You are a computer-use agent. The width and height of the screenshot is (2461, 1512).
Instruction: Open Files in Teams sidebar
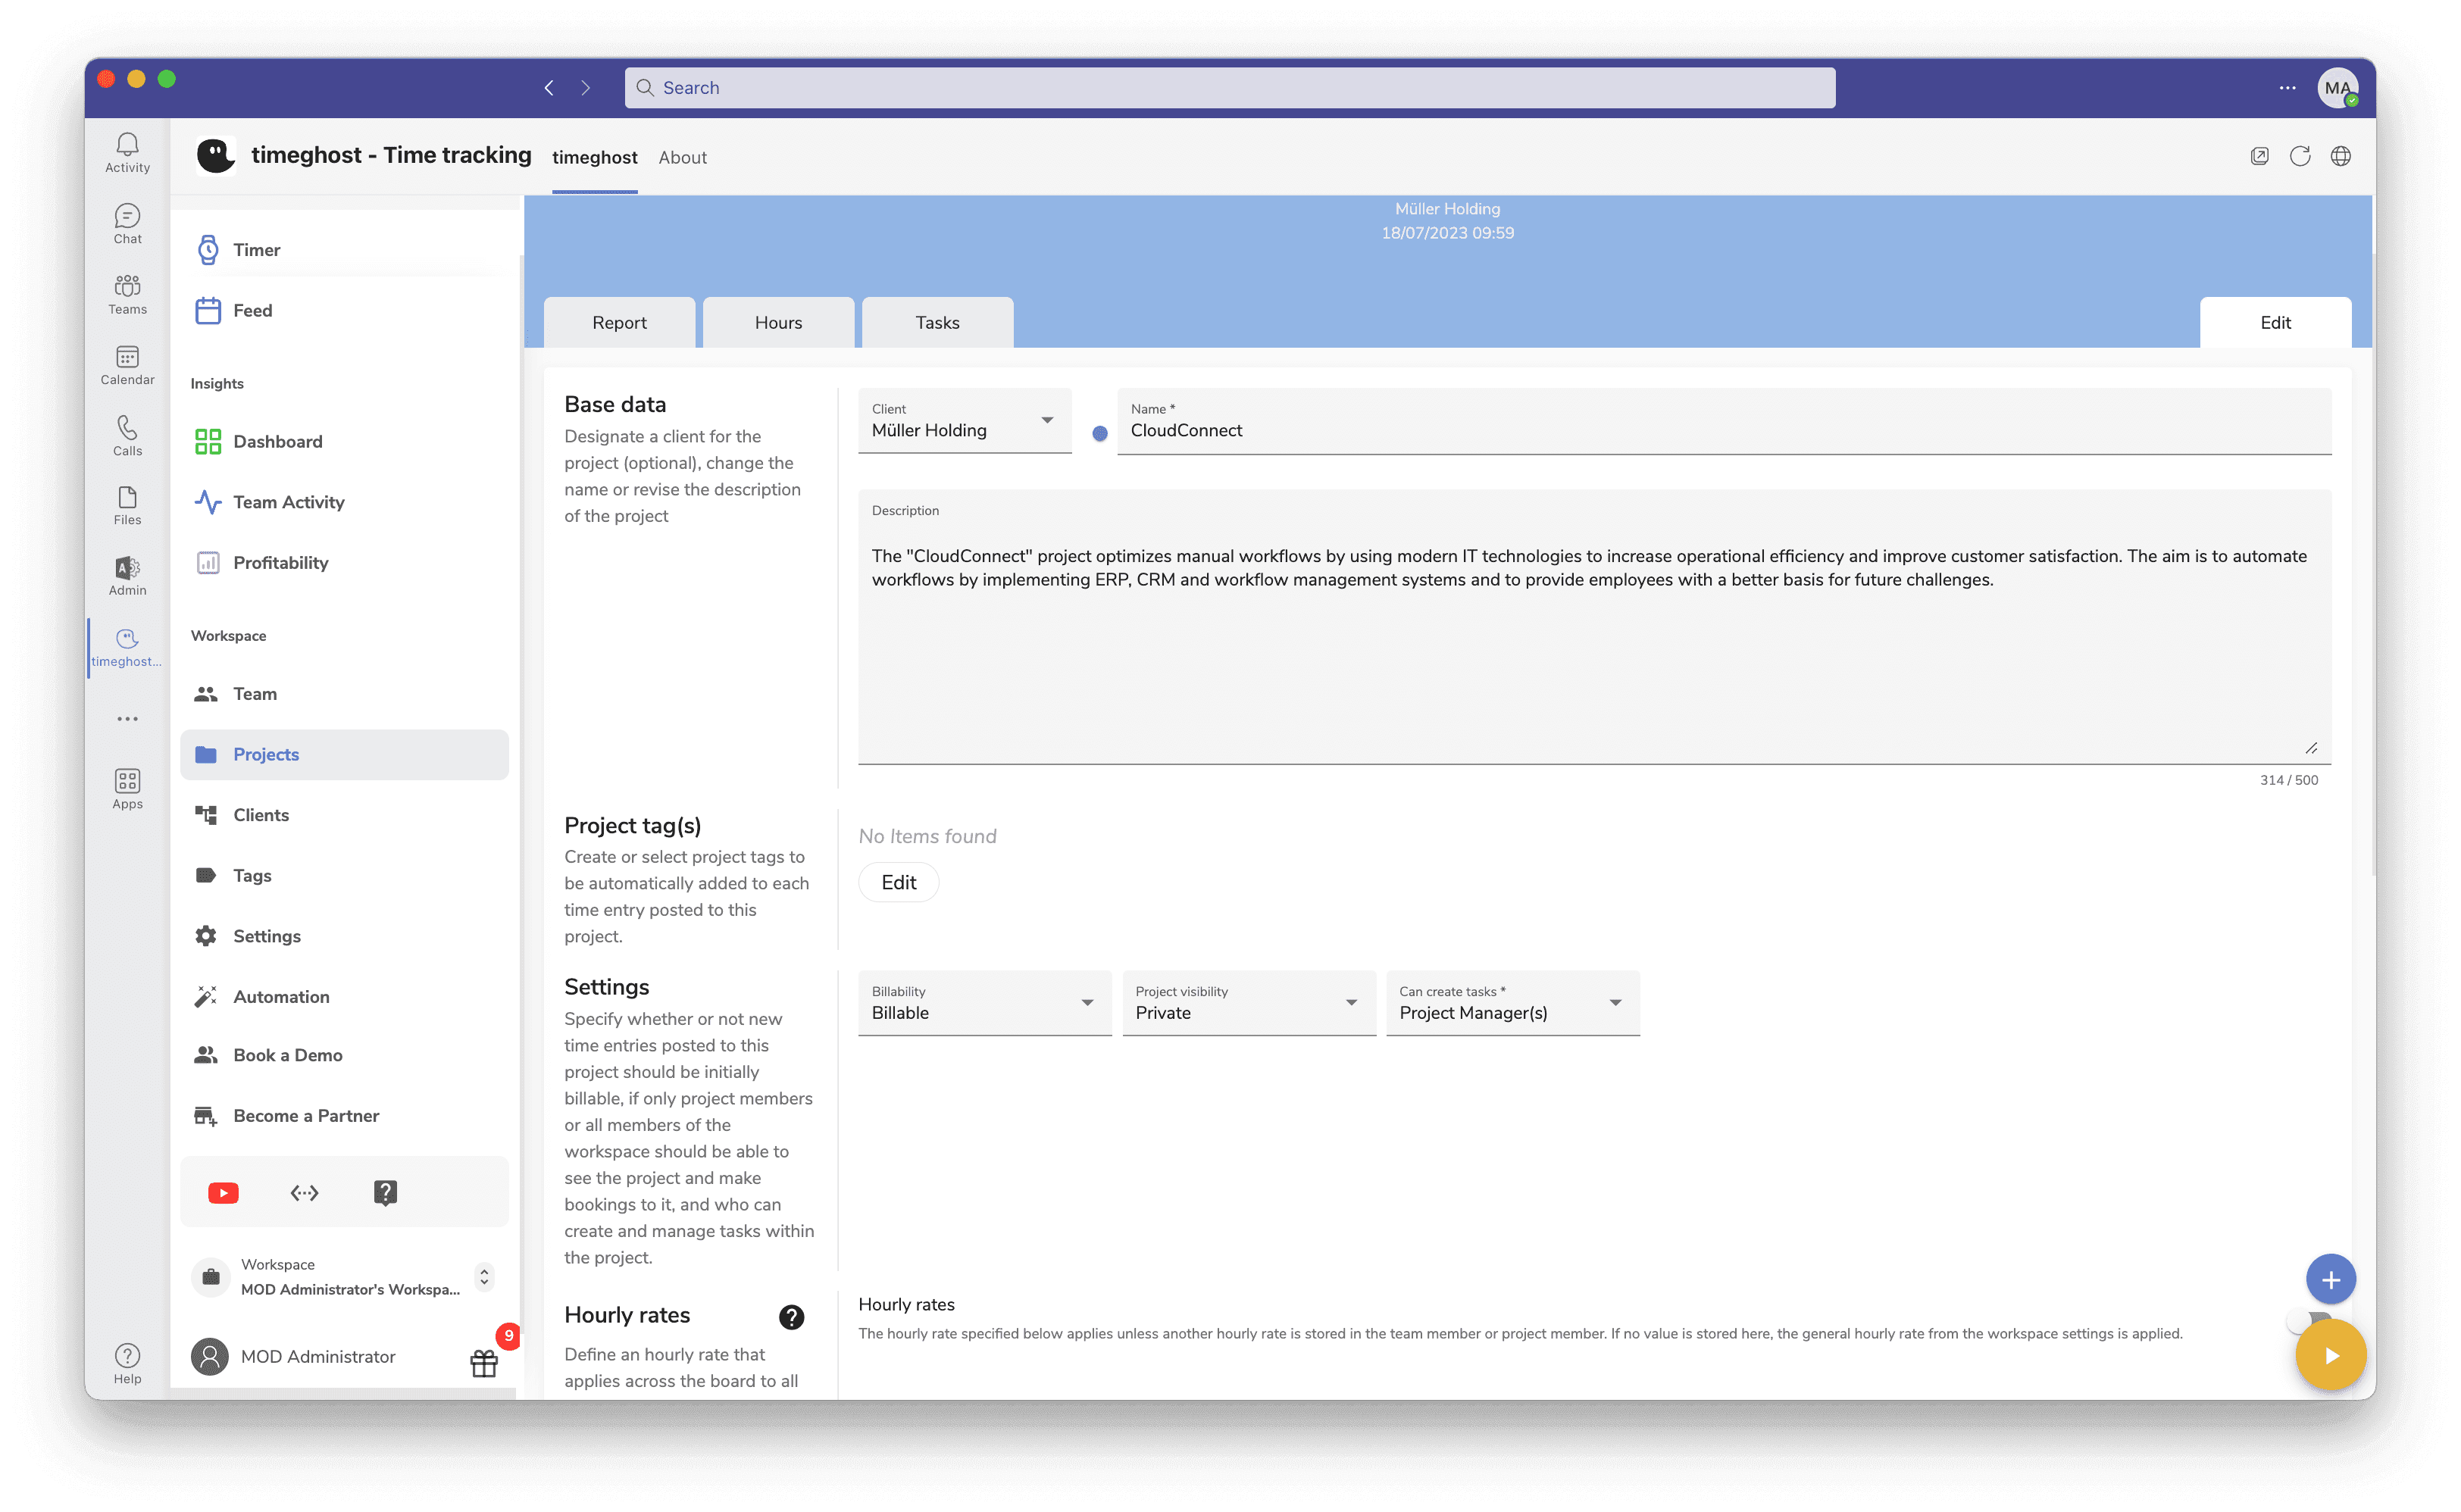coord(127,506)
